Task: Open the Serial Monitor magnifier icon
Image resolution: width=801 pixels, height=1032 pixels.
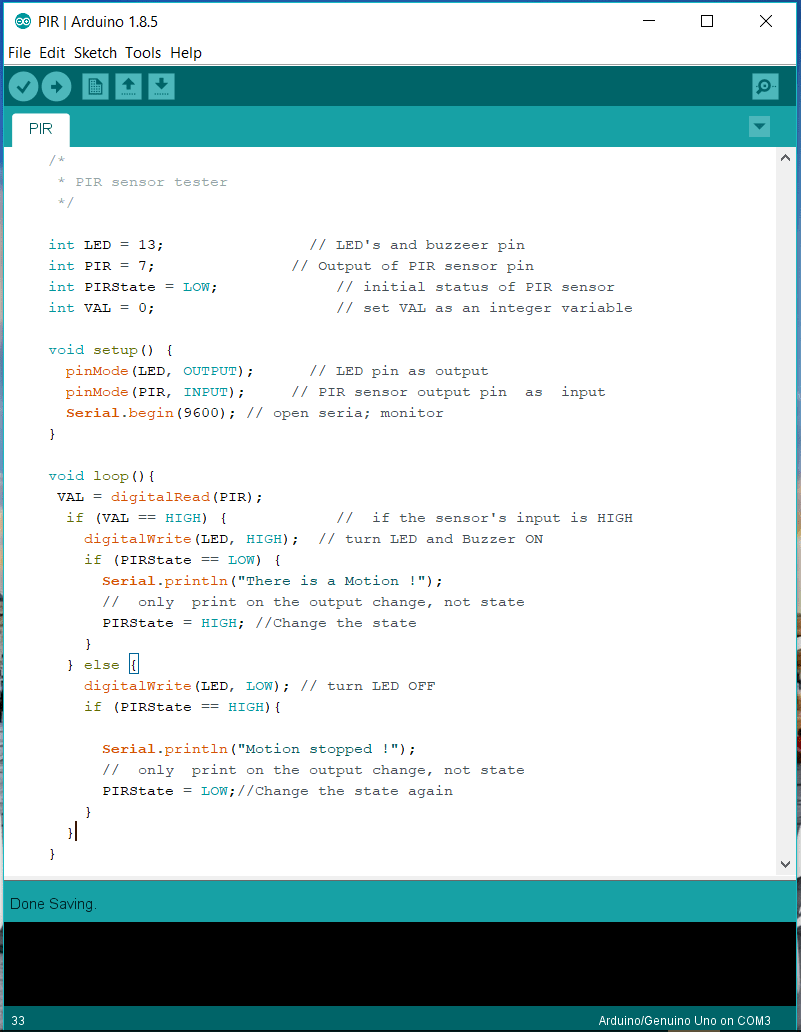Action: pos(765,87)
